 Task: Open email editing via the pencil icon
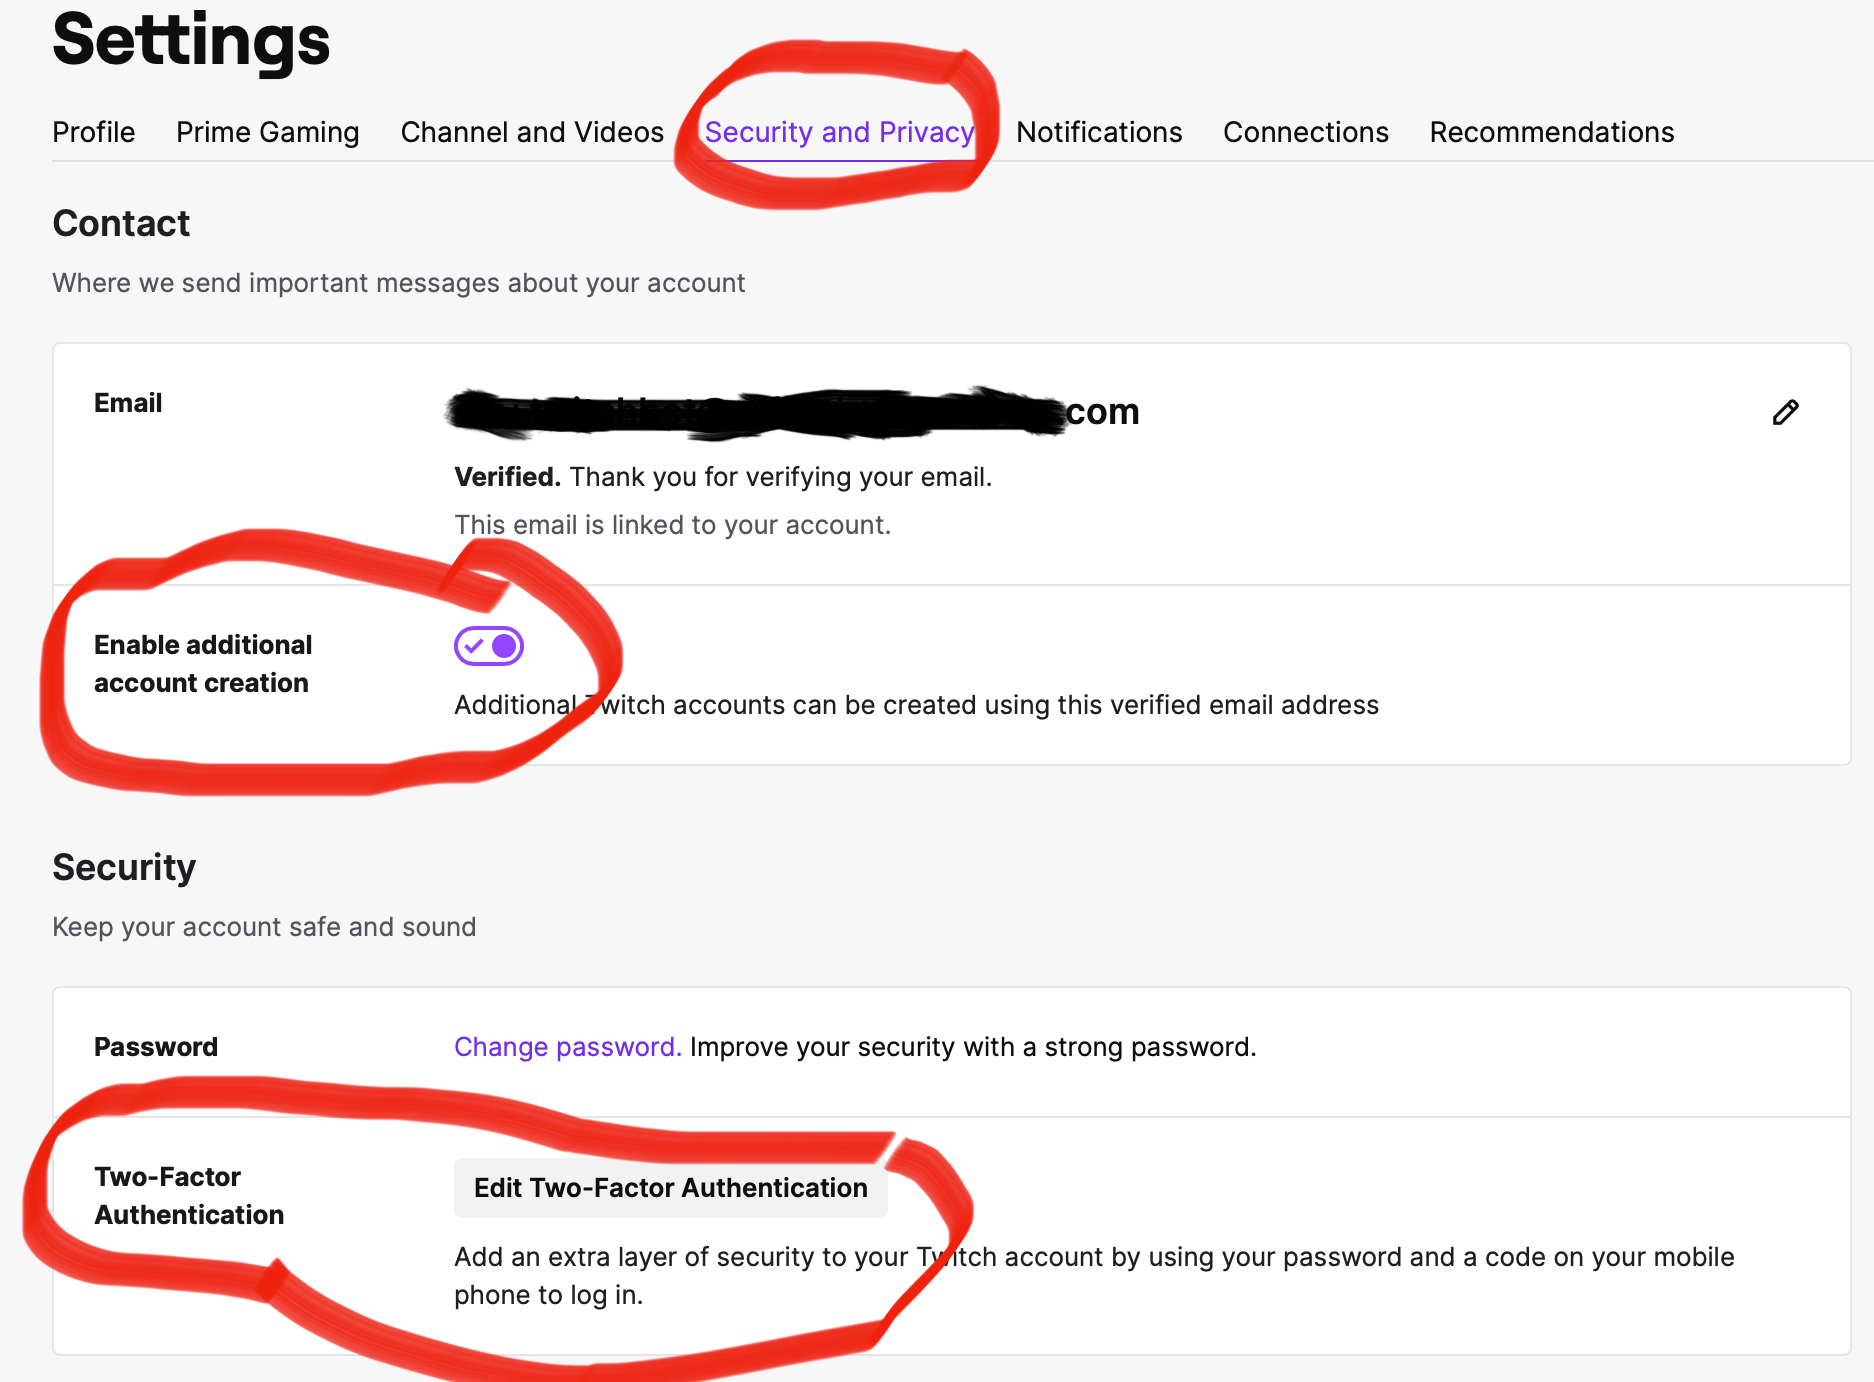[1786, 411]
